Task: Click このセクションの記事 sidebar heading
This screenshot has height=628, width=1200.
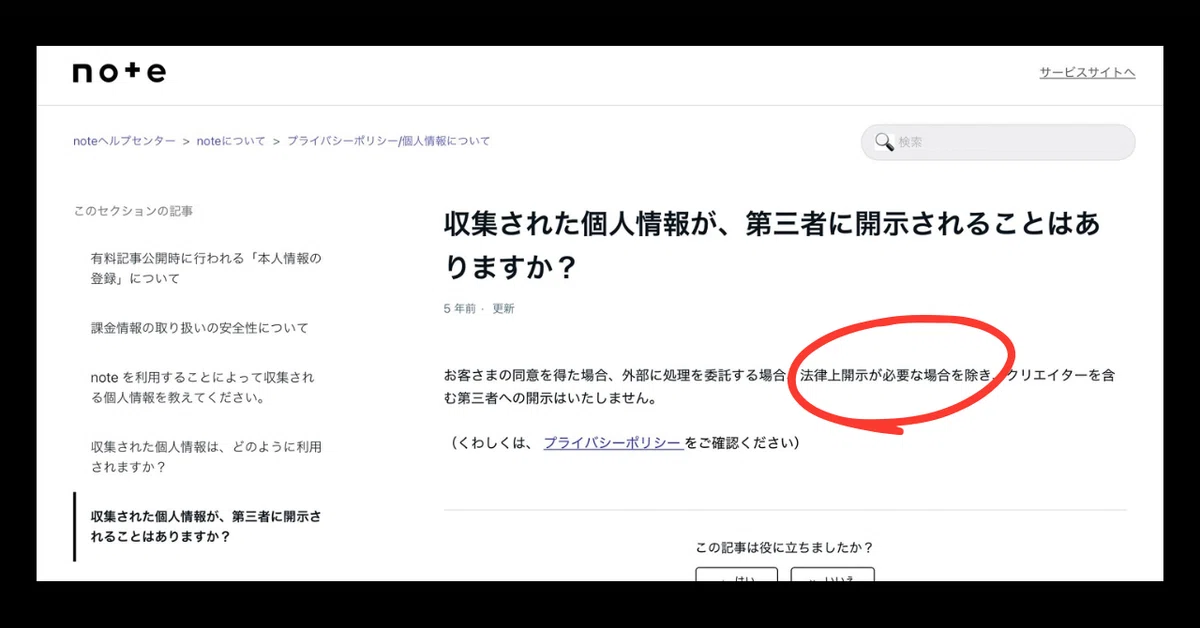Action: [133, 211]
